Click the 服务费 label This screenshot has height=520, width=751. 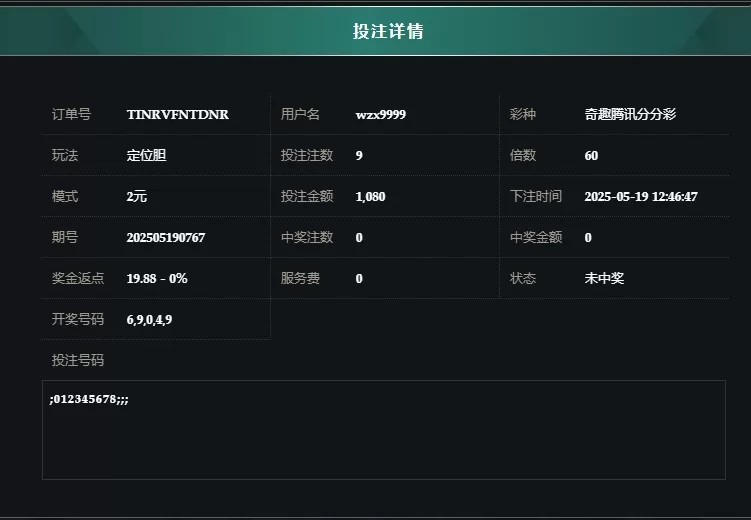[x=300, y=278]
